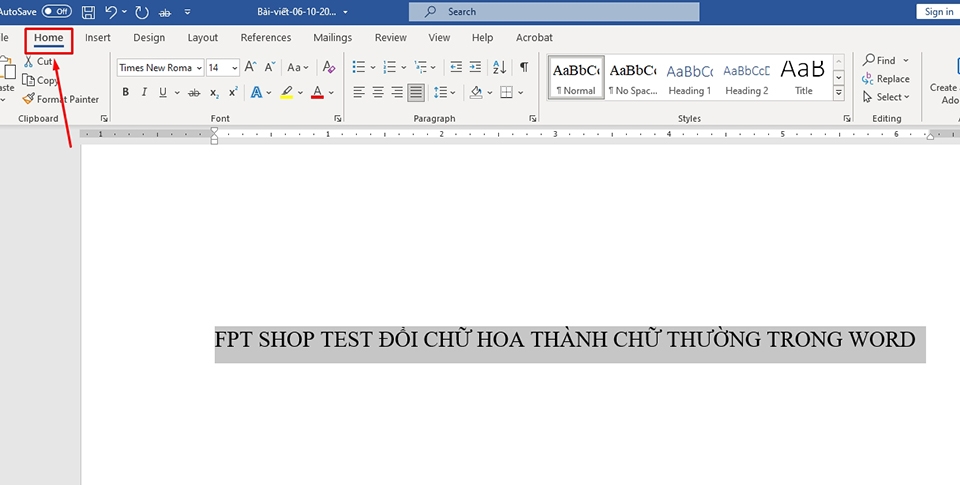Toggle bold formatting

pos(126,92)
